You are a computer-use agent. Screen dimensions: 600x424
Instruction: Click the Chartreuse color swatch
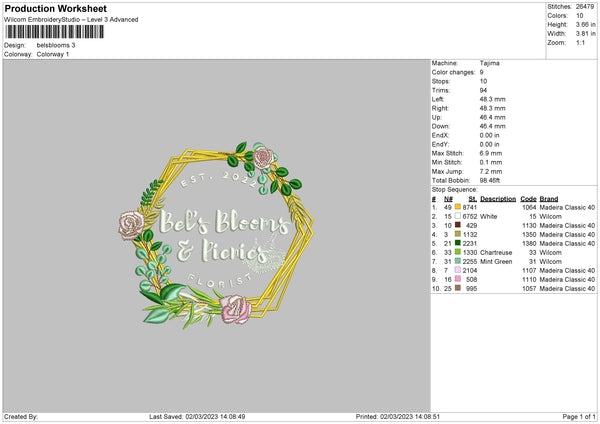457,252
